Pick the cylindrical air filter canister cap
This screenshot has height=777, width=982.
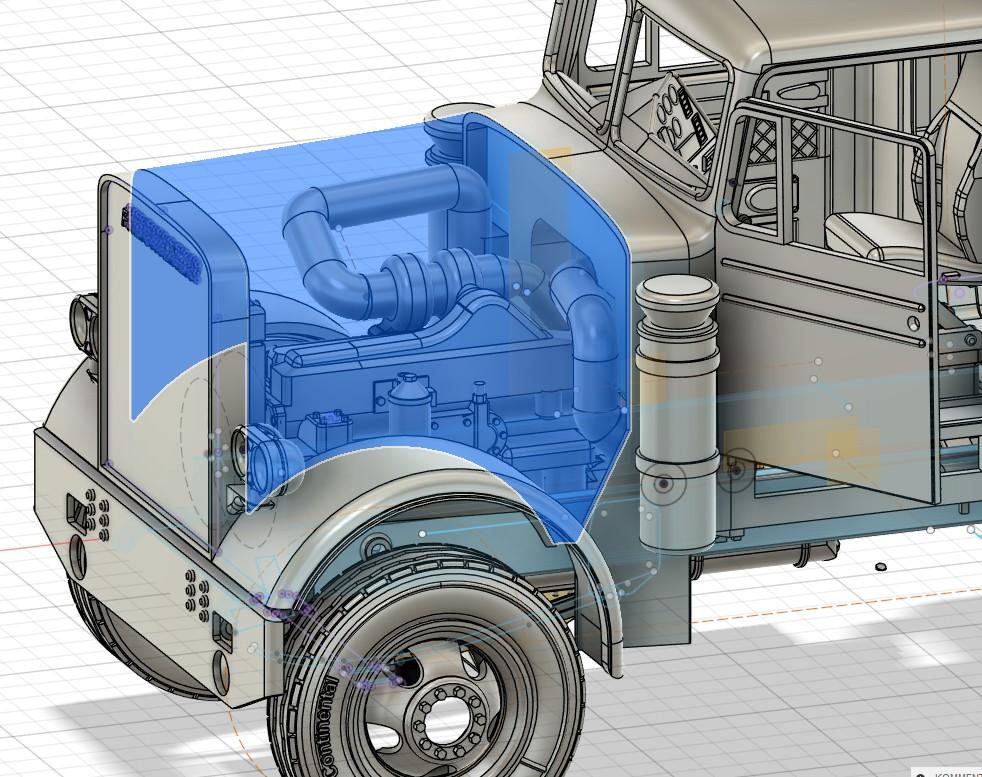678,295
